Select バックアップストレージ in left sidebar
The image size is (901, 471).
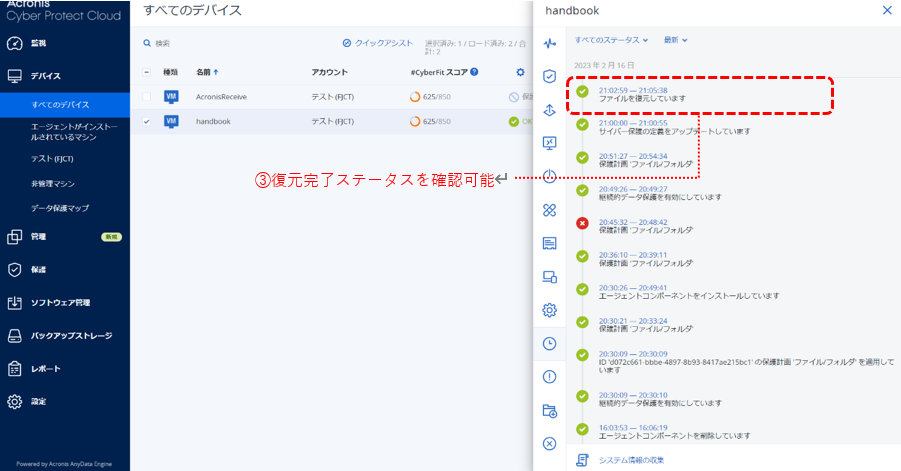pyautogui.click(x=70, y=336)
